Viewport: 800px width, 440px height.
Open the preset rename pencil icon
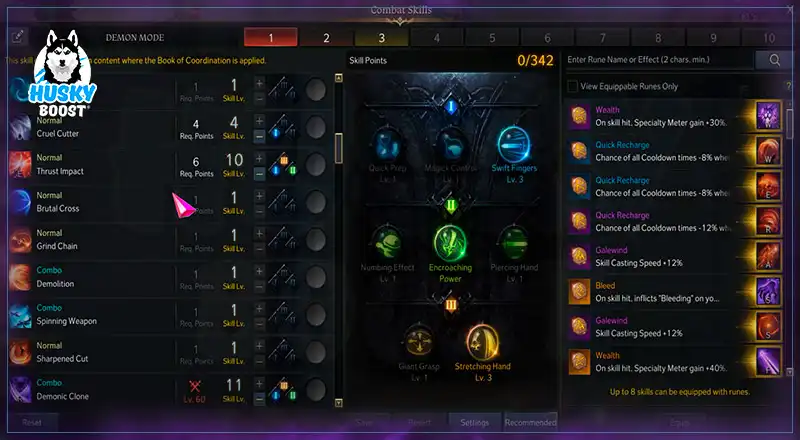point(17,37)
